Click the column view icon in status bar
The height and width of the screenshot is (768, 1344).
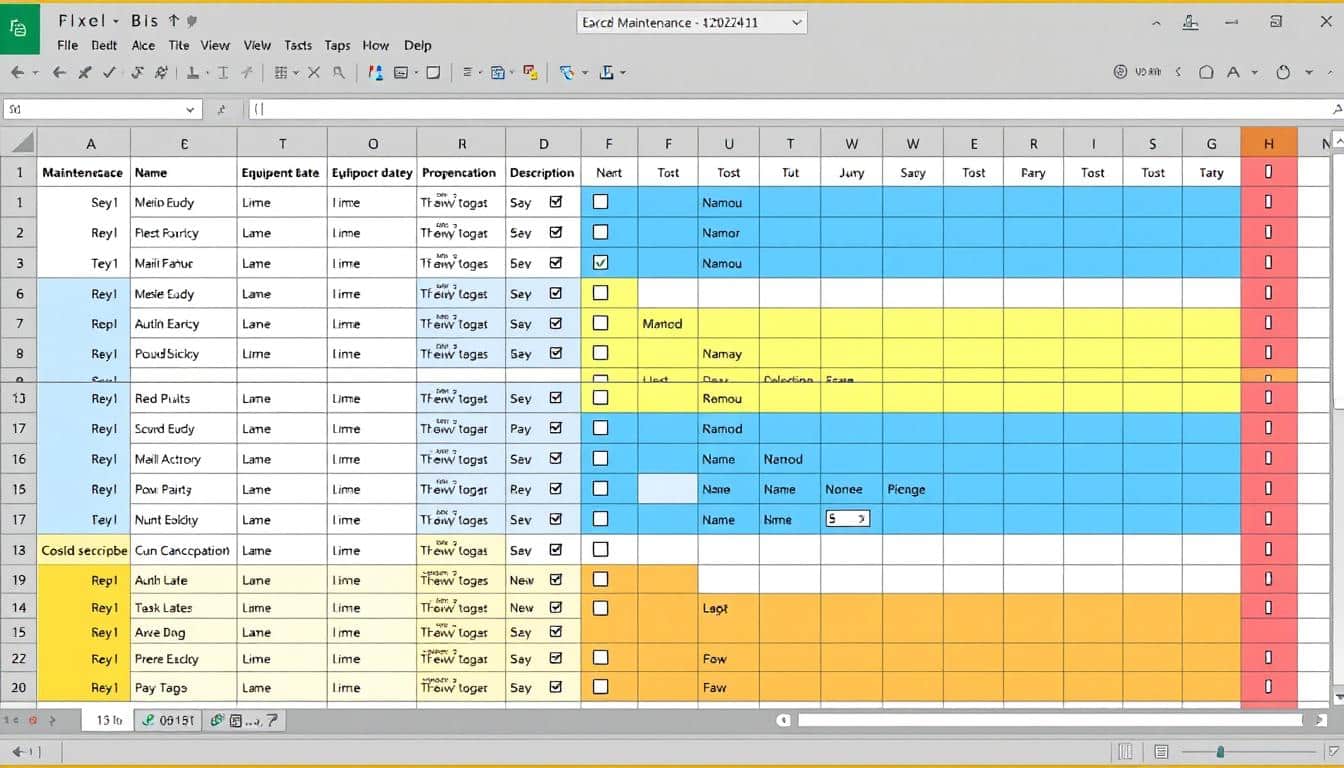coord(1126,752)
